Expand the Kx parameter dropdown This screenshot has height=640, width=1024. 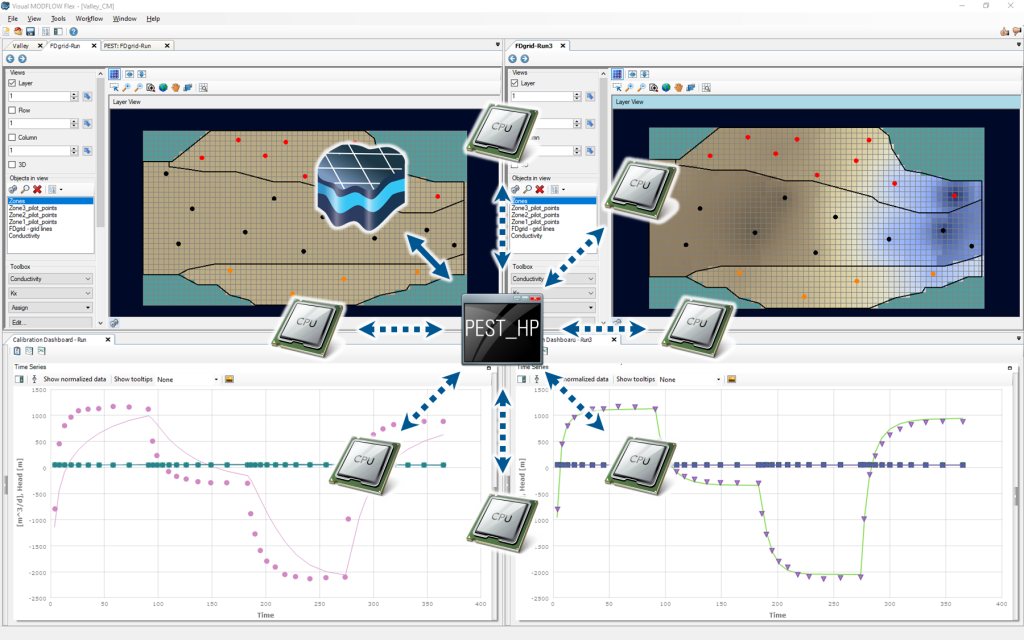(51, 294)
